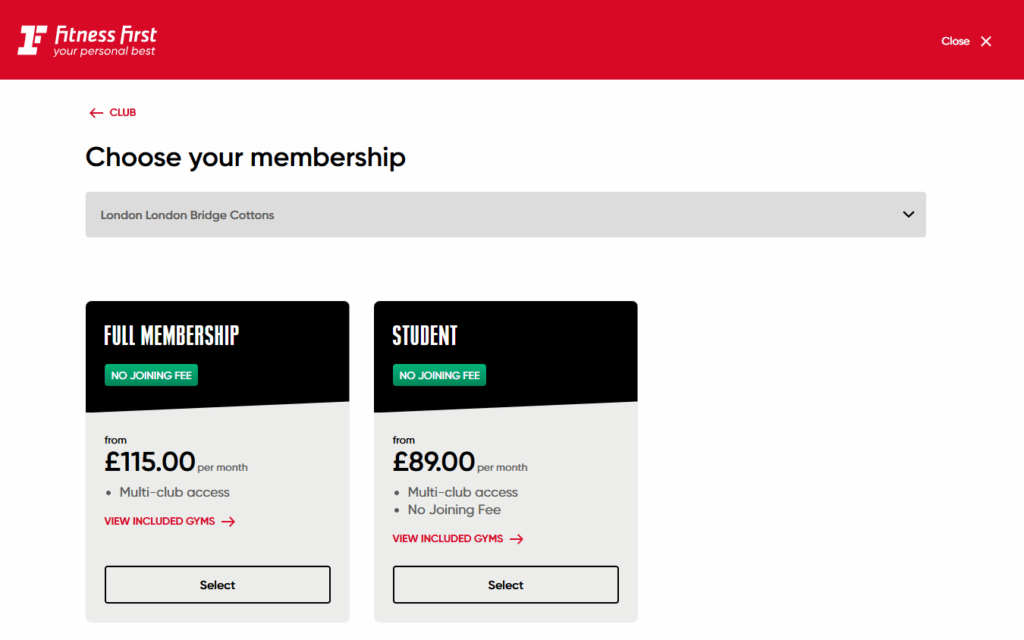Viewport: 1024px width, 640px height.
Task: Open VIEW INCLUDED GYMS for Student membership
Action: coord(449,538)
